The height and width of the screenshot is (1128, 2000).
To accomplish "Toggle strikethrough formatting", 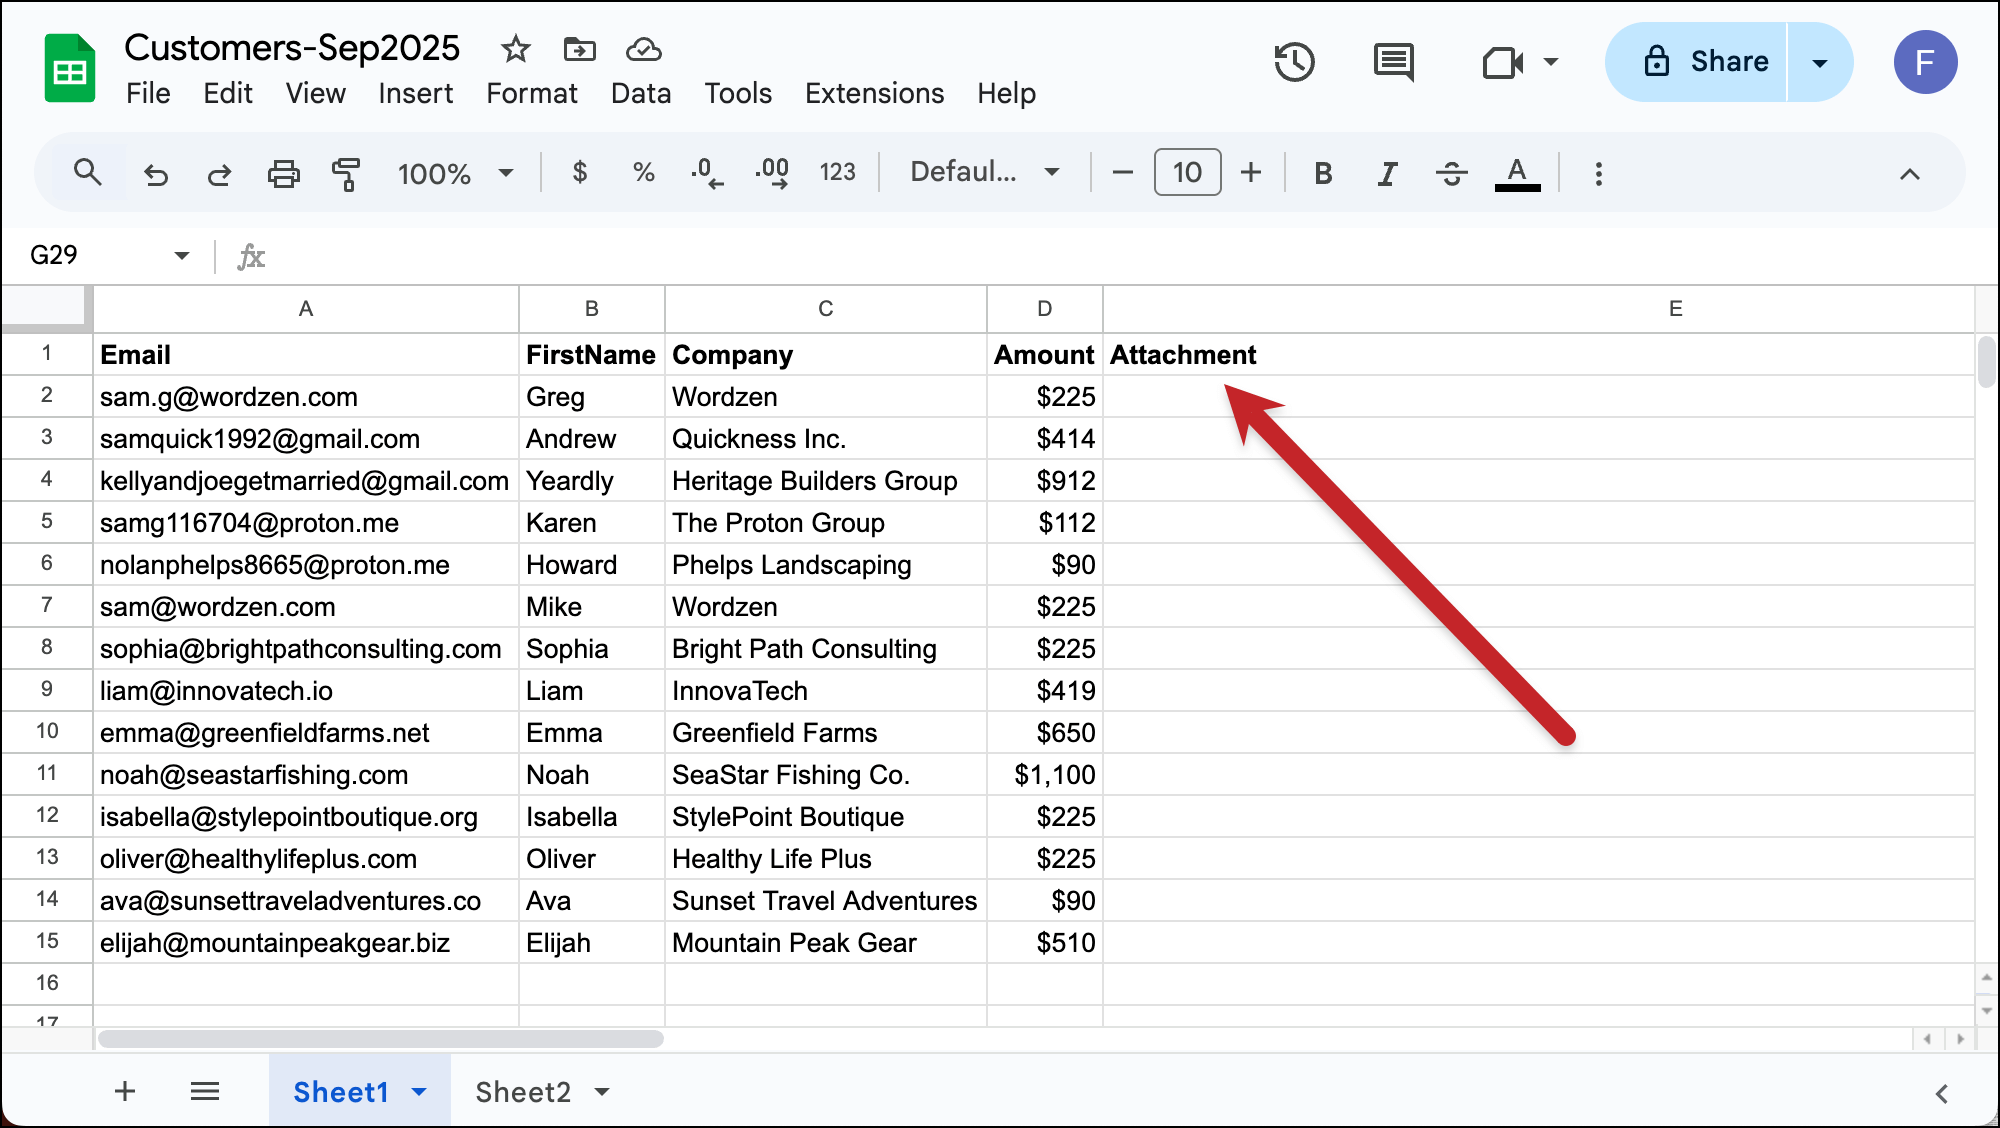I will point(1450,172).
